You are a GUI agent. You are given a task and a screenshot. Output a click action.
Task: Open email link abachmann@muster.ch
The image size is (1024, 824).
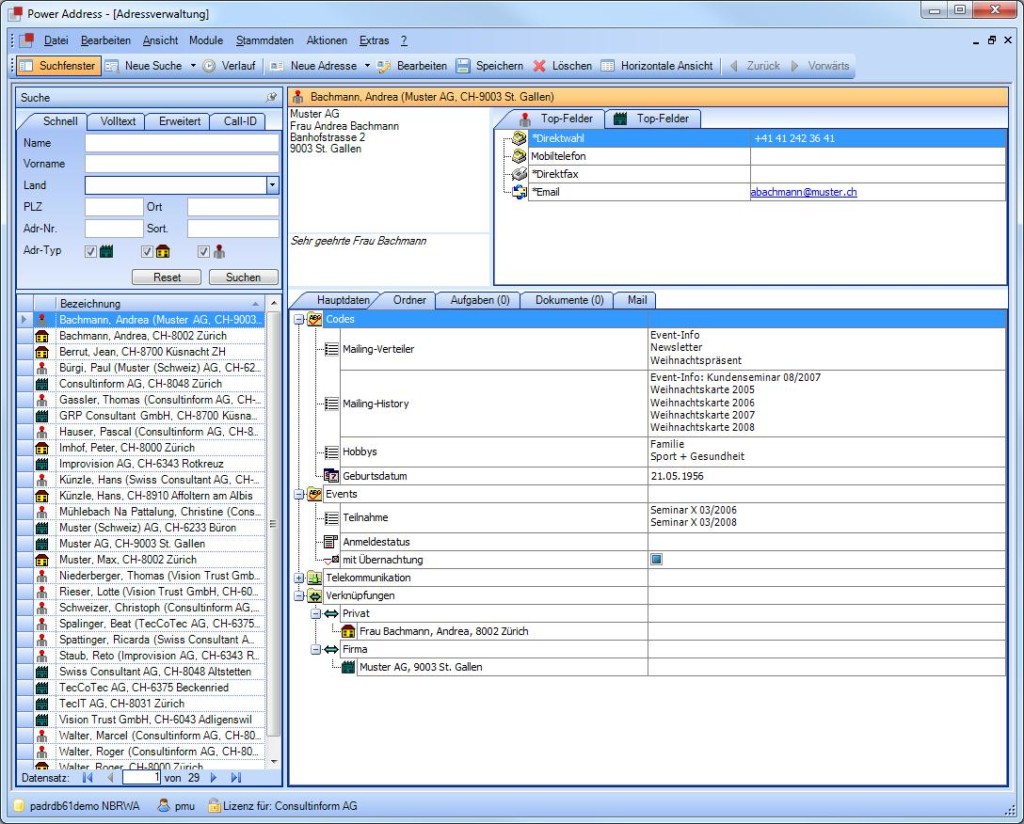click(x=803, y=192)
